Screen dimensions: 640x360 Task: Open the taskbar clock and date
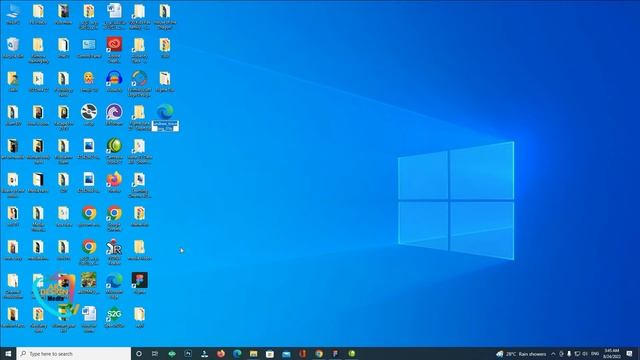(612, 353)
